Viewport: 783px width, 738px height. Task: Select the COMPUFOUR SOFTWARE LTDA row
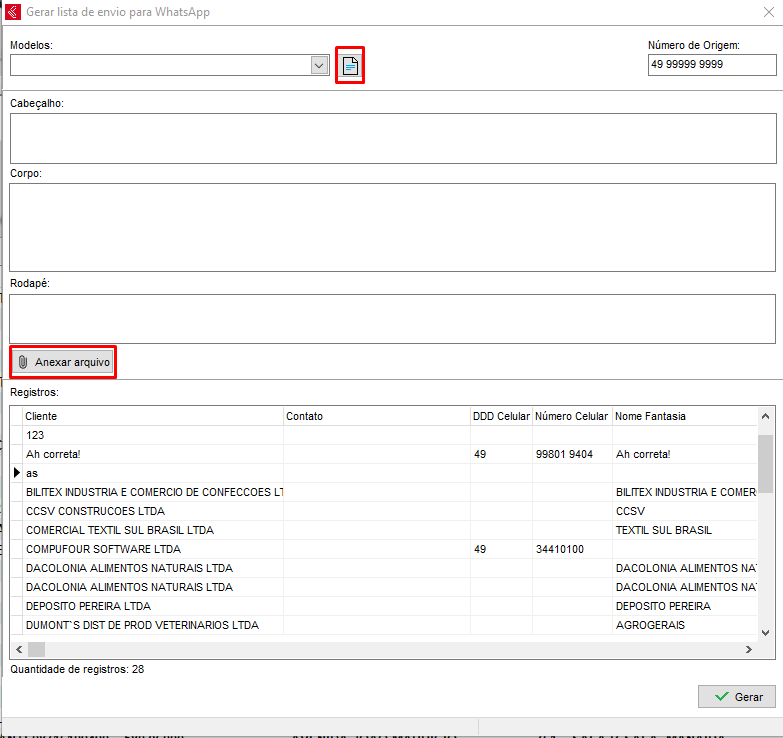click(103, 549)
